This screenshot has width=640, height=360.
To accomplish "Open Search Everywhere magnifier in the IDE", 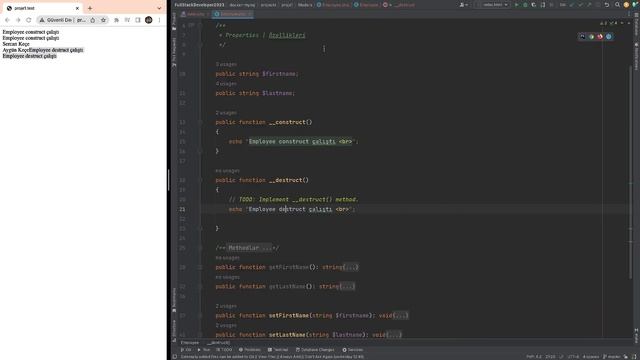I will pyautogui.click(x=617, y=5).
